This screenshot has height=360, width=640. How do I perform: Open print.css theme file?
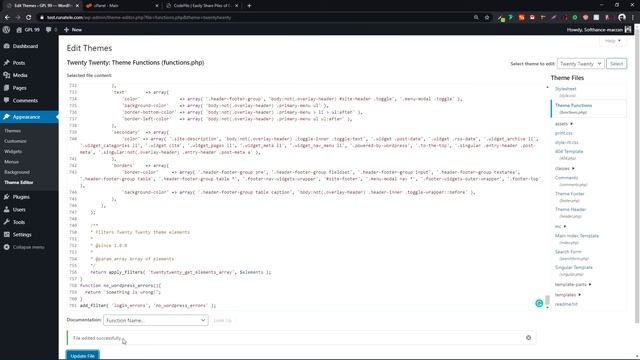click(563, 133)
